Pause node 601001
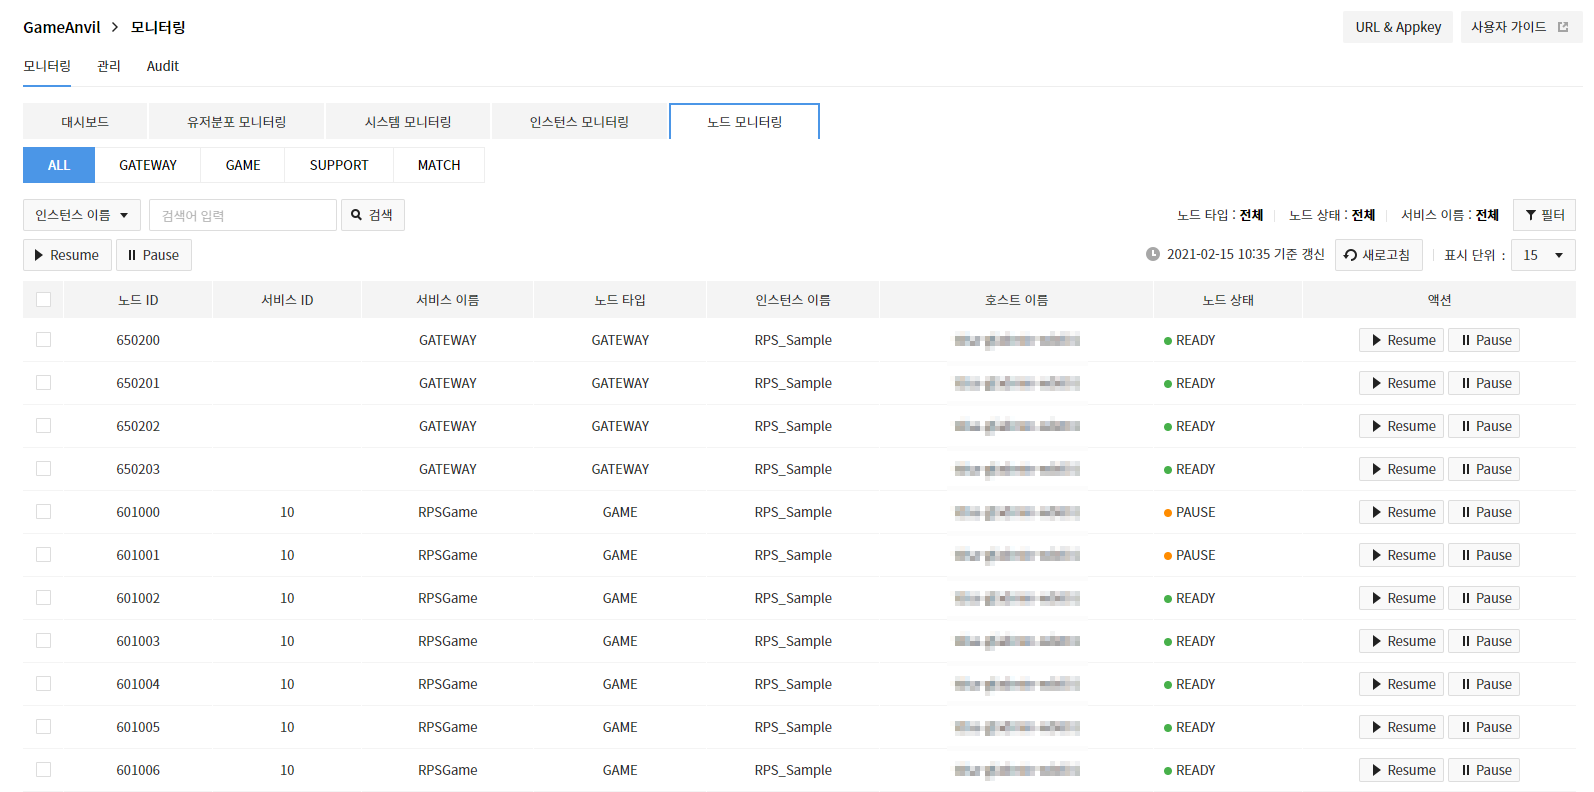Viewport: 1594px width, 792px height. [x=1484, y=555]
